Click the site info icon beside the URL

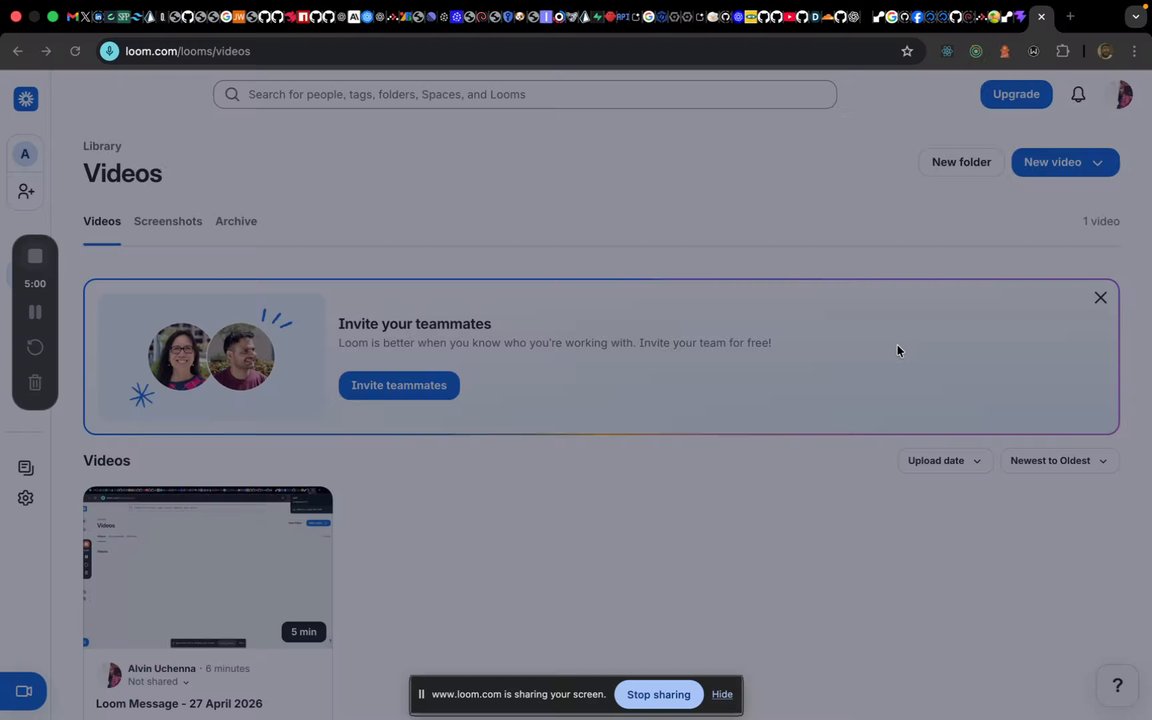(x=109, y=51)
